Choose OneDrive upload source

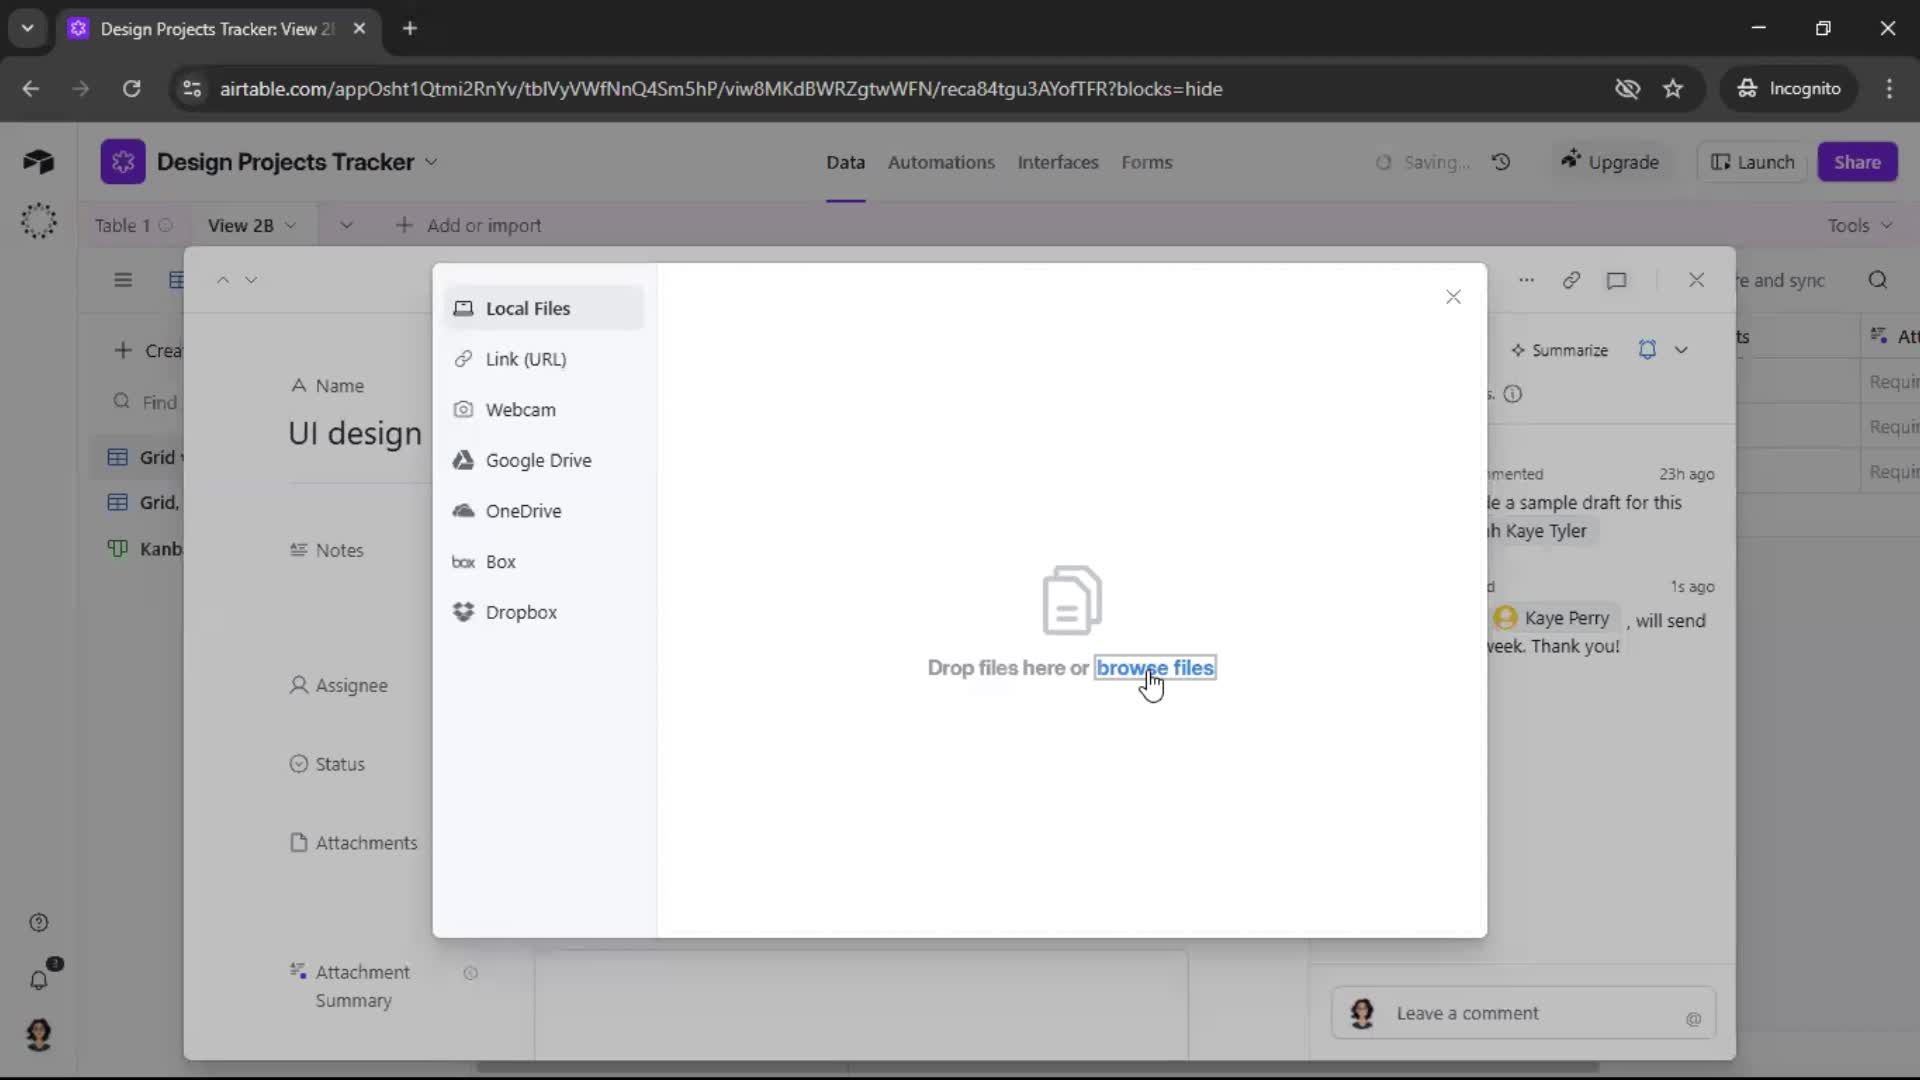(x=543, y=511)
